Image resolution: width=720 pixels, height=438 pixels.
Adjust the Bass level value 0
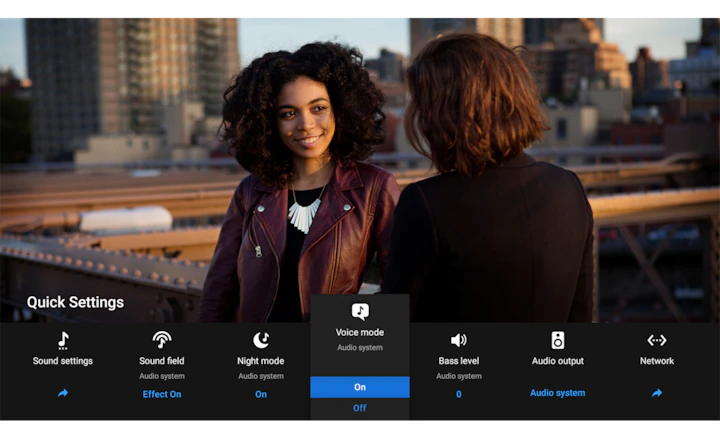pos(459,394)
